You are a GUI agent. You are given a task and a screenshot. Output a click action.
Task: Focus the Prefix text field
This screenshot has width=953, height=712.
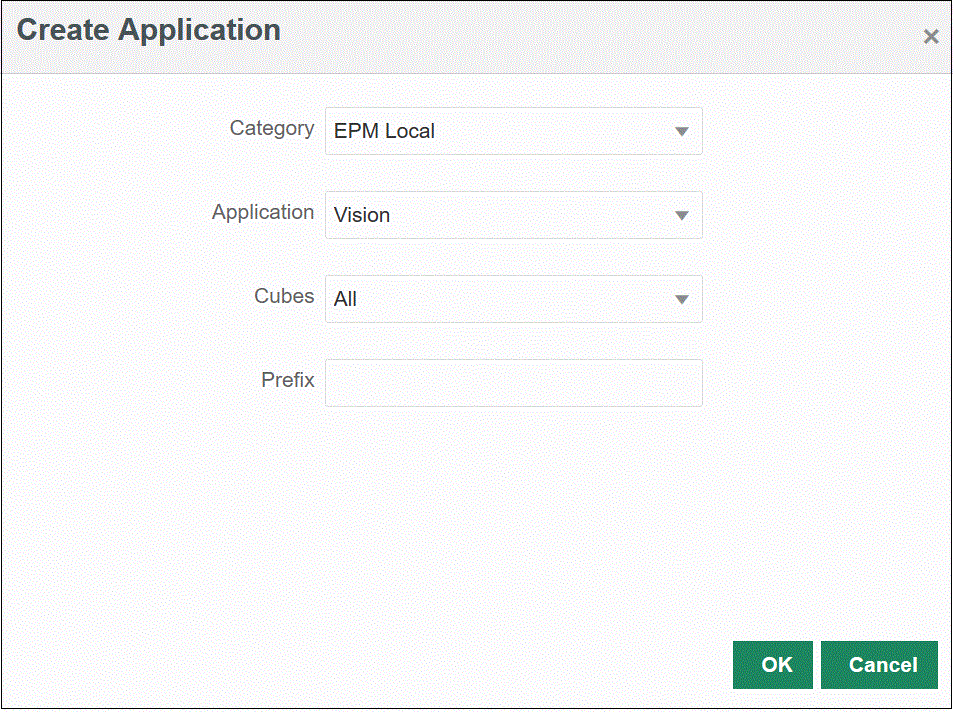513,383
